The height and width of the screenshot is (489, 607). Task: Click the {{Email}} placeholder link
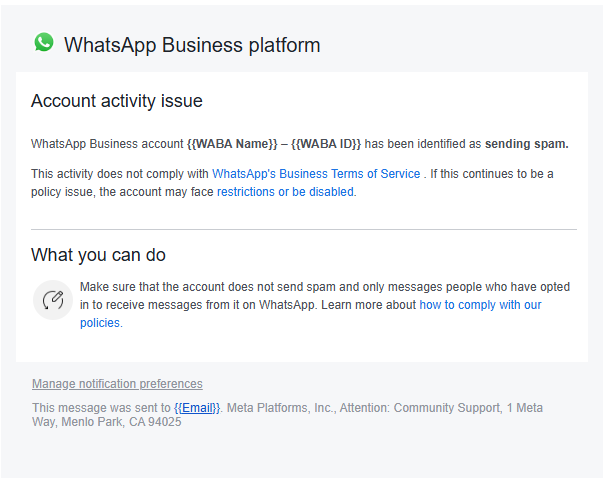pos(197,408)
